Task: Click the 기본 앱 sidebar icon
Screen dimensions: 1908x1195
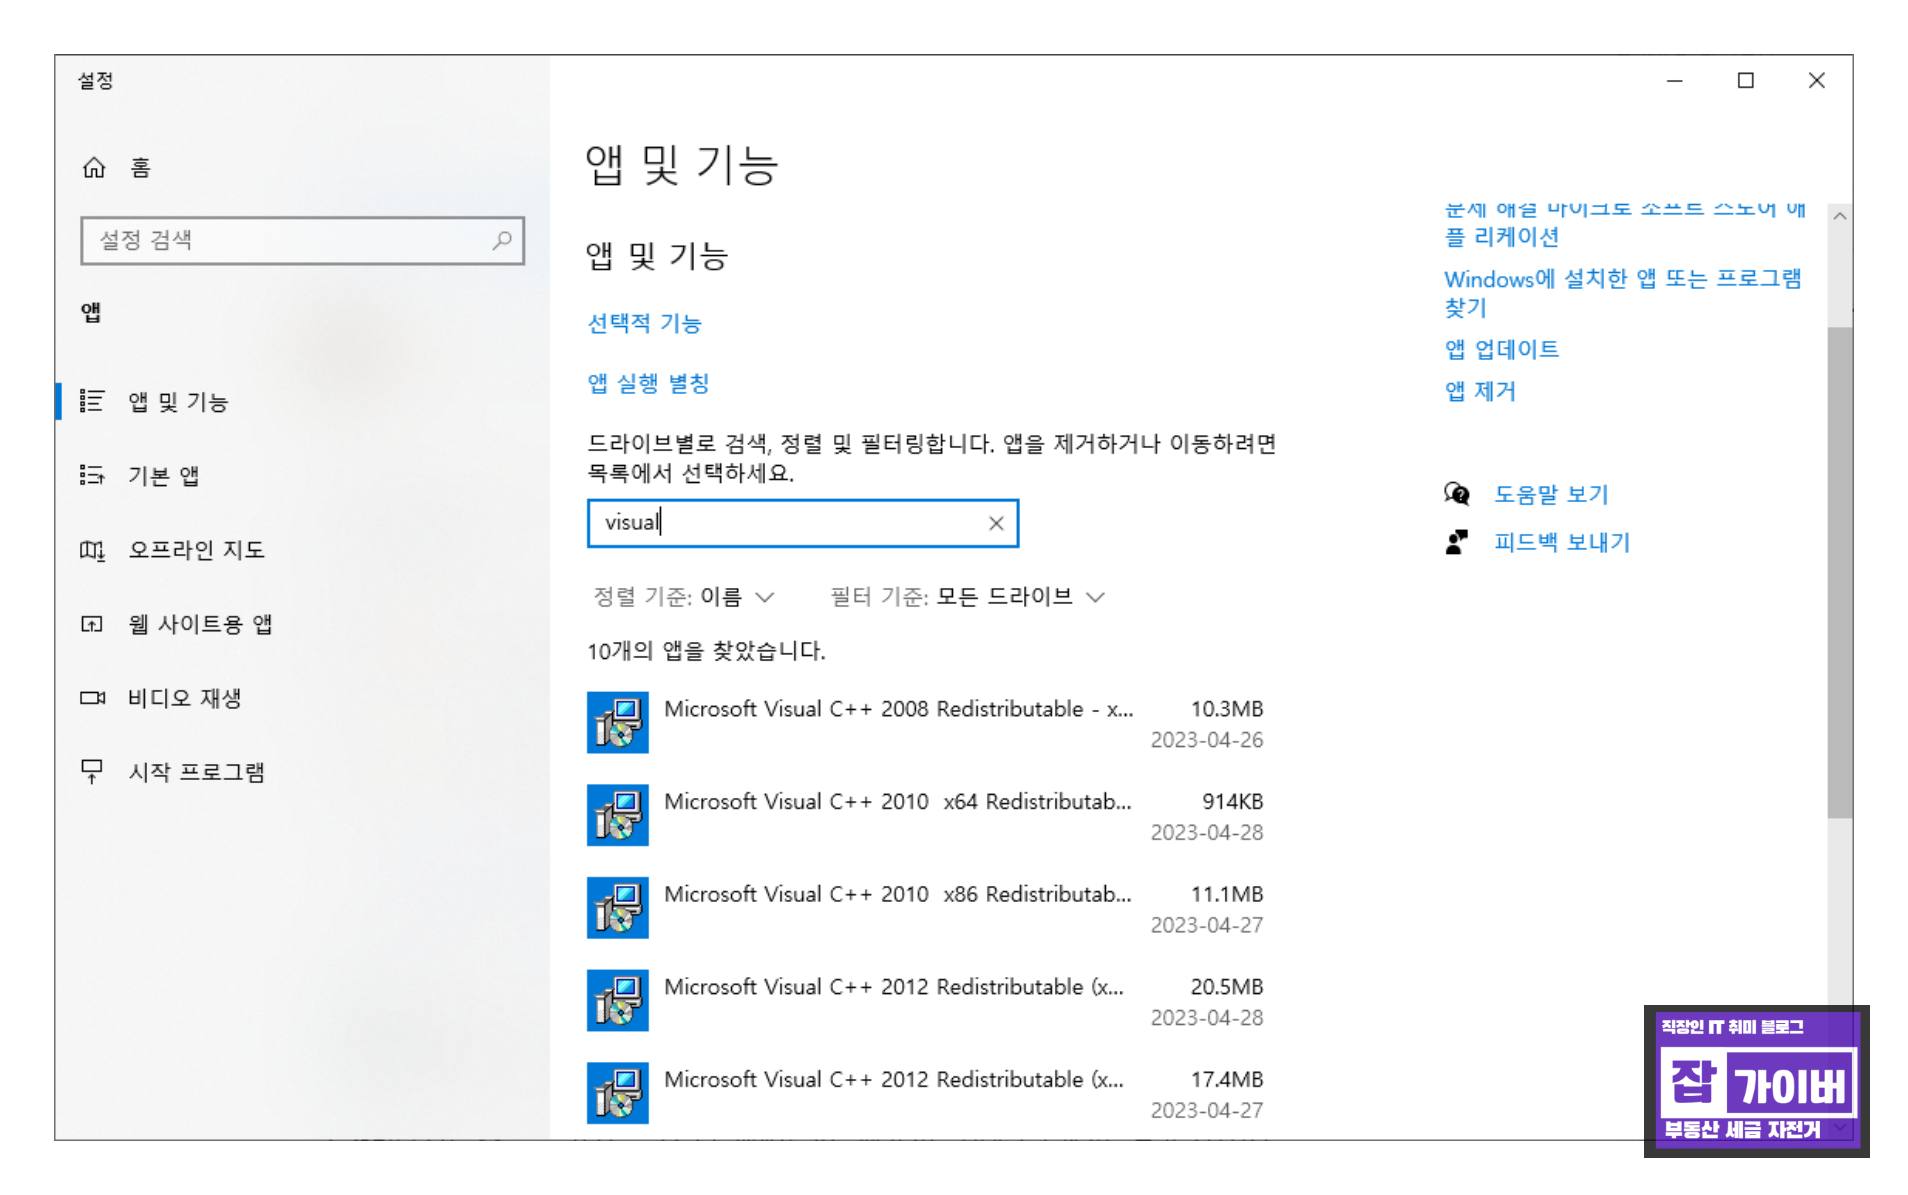Action: (92, 475)
